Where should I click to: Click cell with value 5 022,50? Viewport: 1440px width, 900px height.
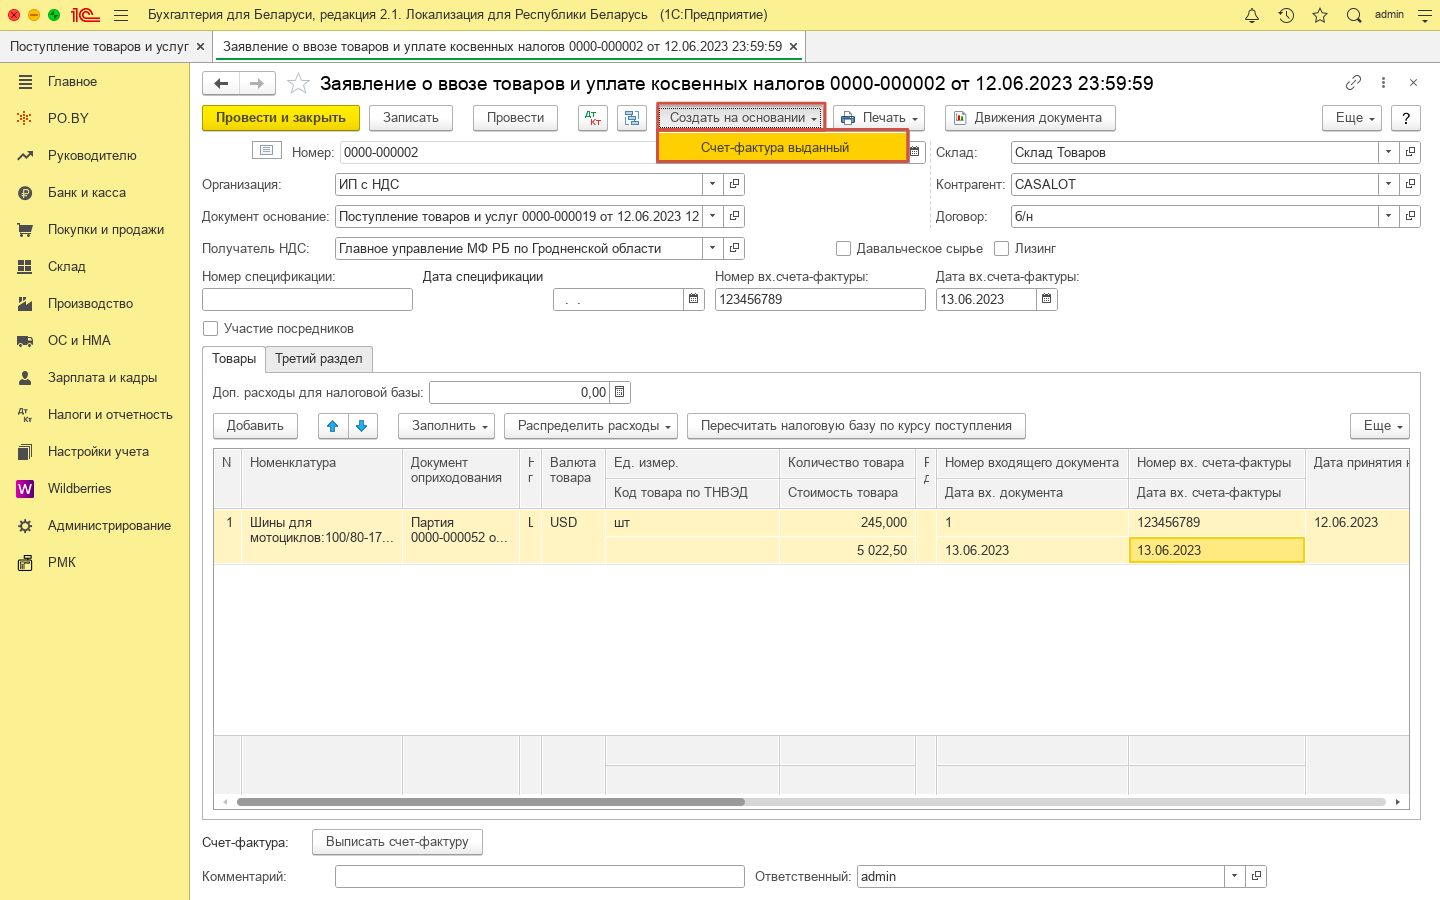coord(848,550)
